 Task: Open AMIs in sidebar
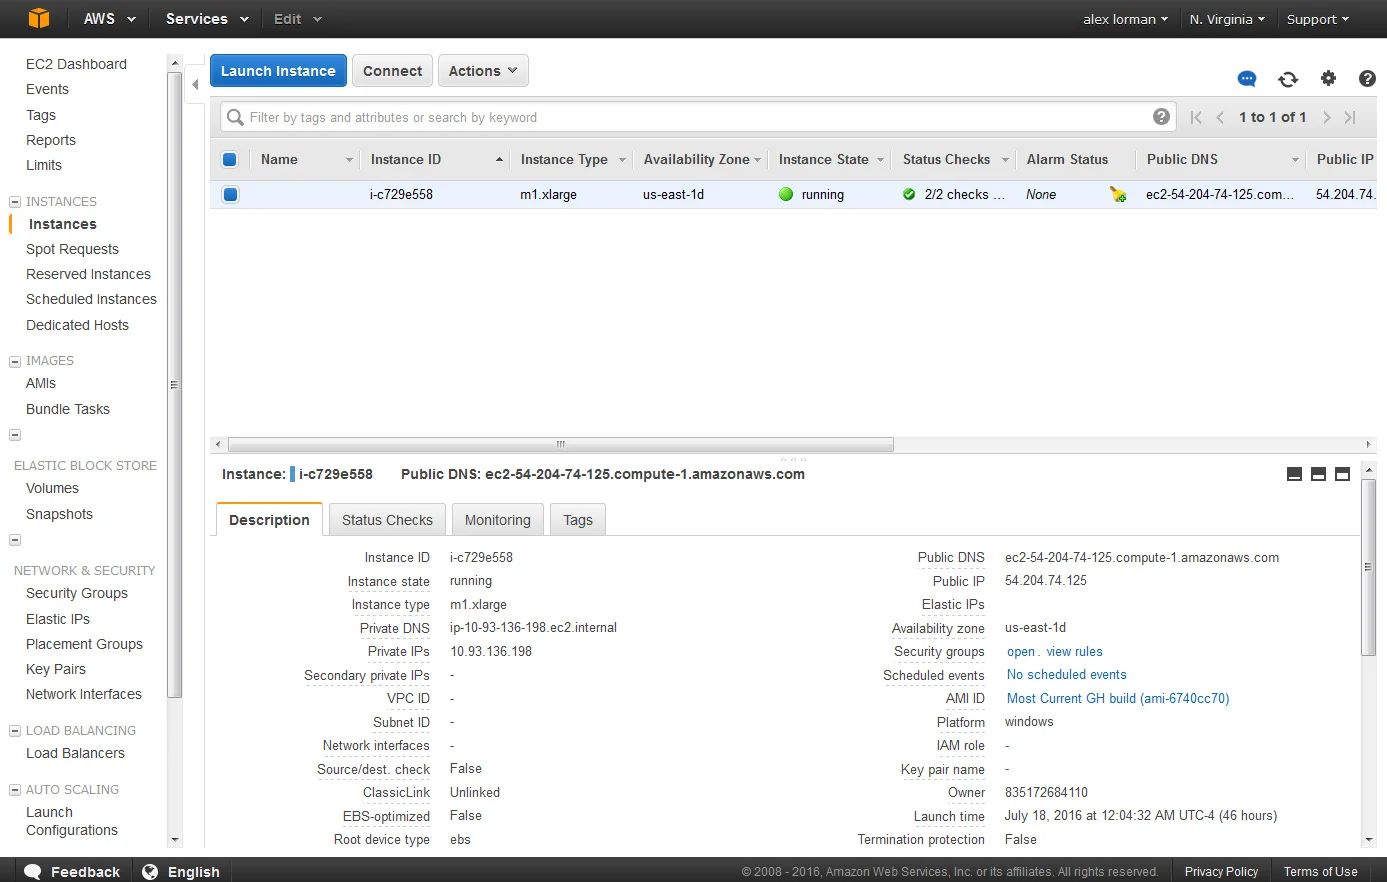point(41,383)
